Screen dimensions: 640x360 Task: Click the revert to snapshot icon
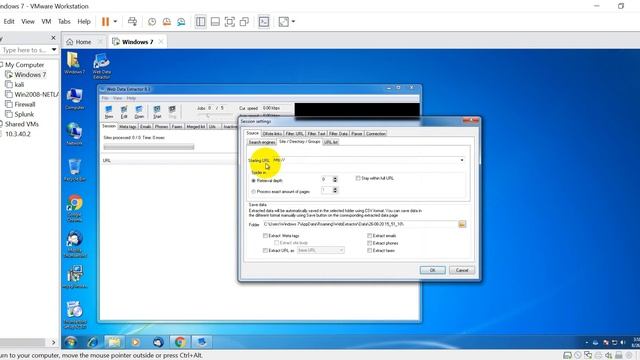tap(167, 22)
